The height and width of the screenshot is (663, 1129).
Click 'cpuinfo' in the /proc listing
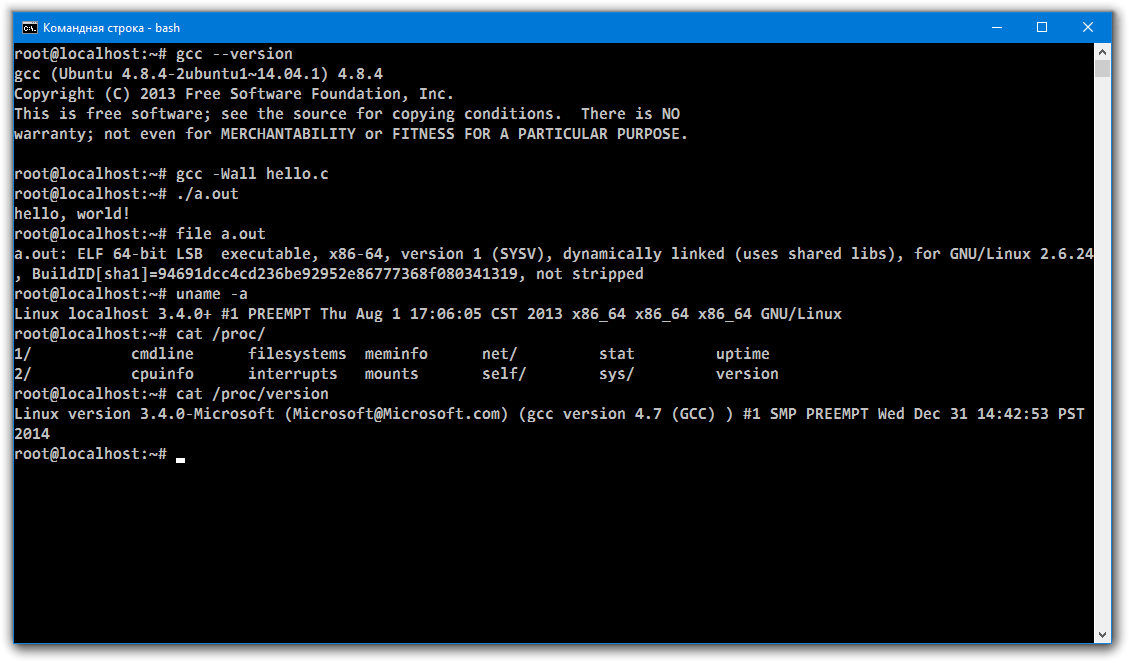(x=162, y=374)
